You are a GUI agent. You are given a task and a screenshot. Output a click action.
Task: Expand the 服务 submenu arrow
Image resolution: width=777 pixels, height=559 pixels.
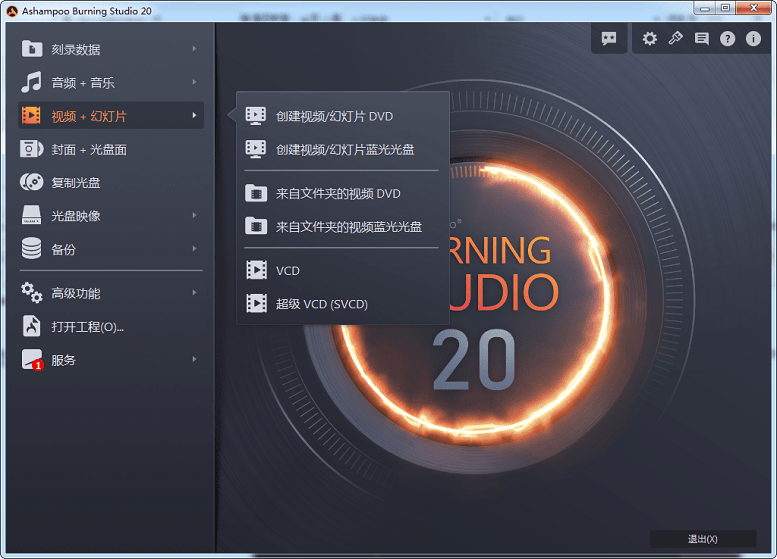tap(194, 359)
